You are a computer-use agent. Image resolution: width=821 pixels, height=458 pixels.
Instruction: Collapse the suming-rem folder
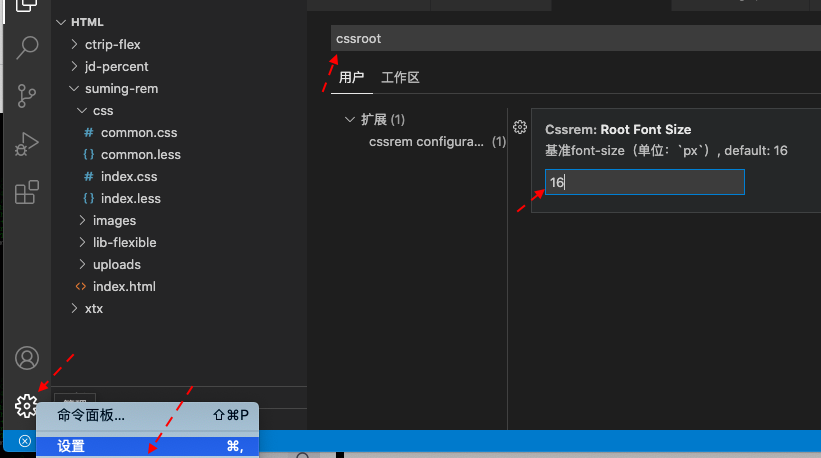120,88
